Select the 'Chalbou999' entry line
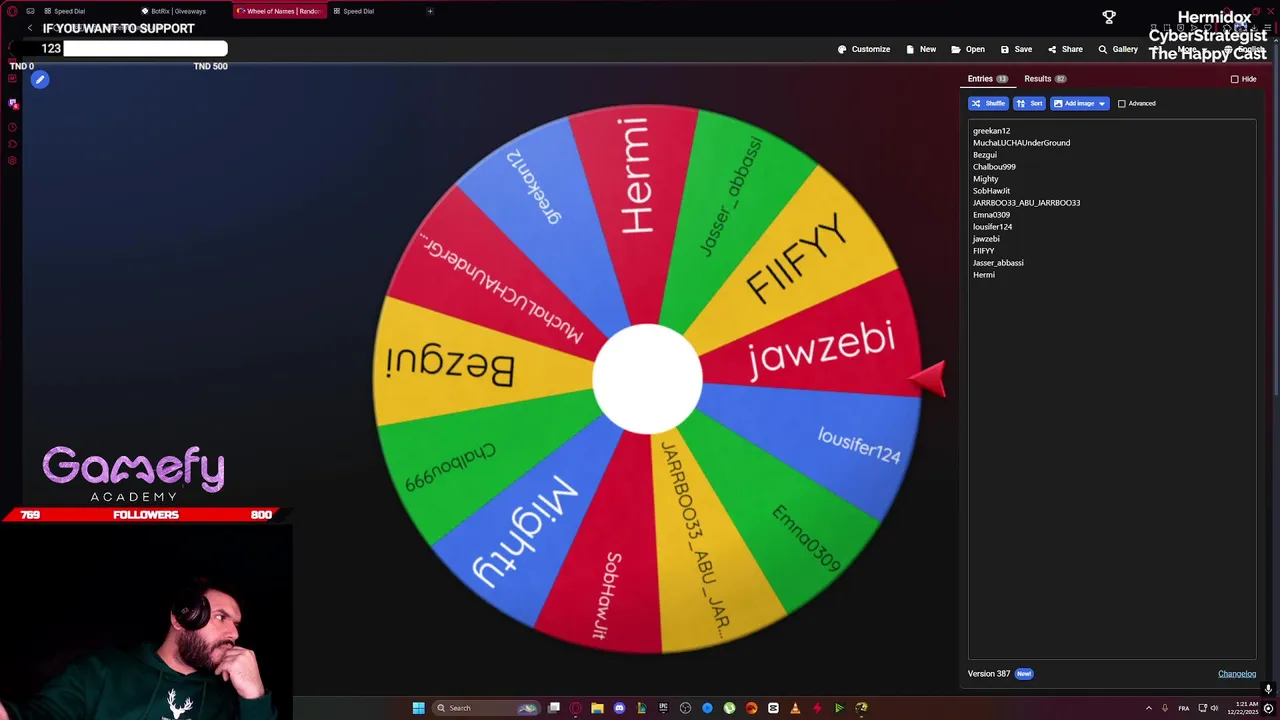The height and width of the screenshot is (720, 1280). click(994, 167)
